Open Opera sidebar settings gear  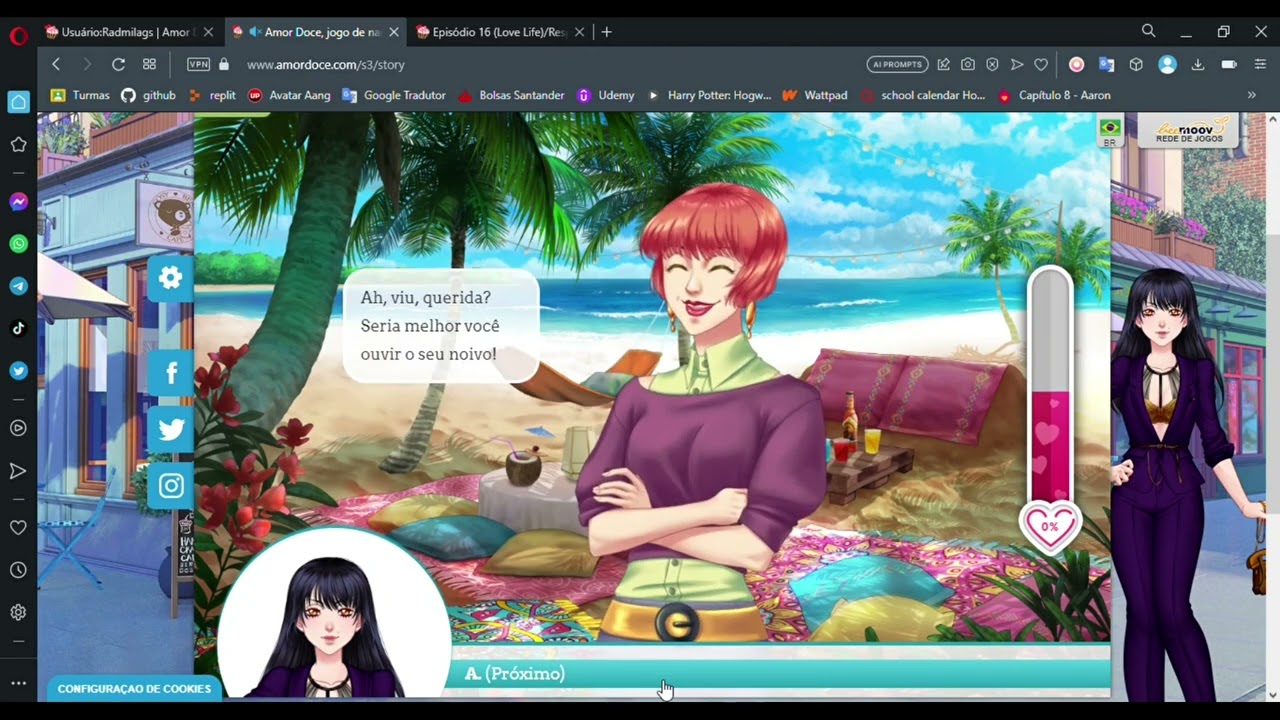coord(18,612)
